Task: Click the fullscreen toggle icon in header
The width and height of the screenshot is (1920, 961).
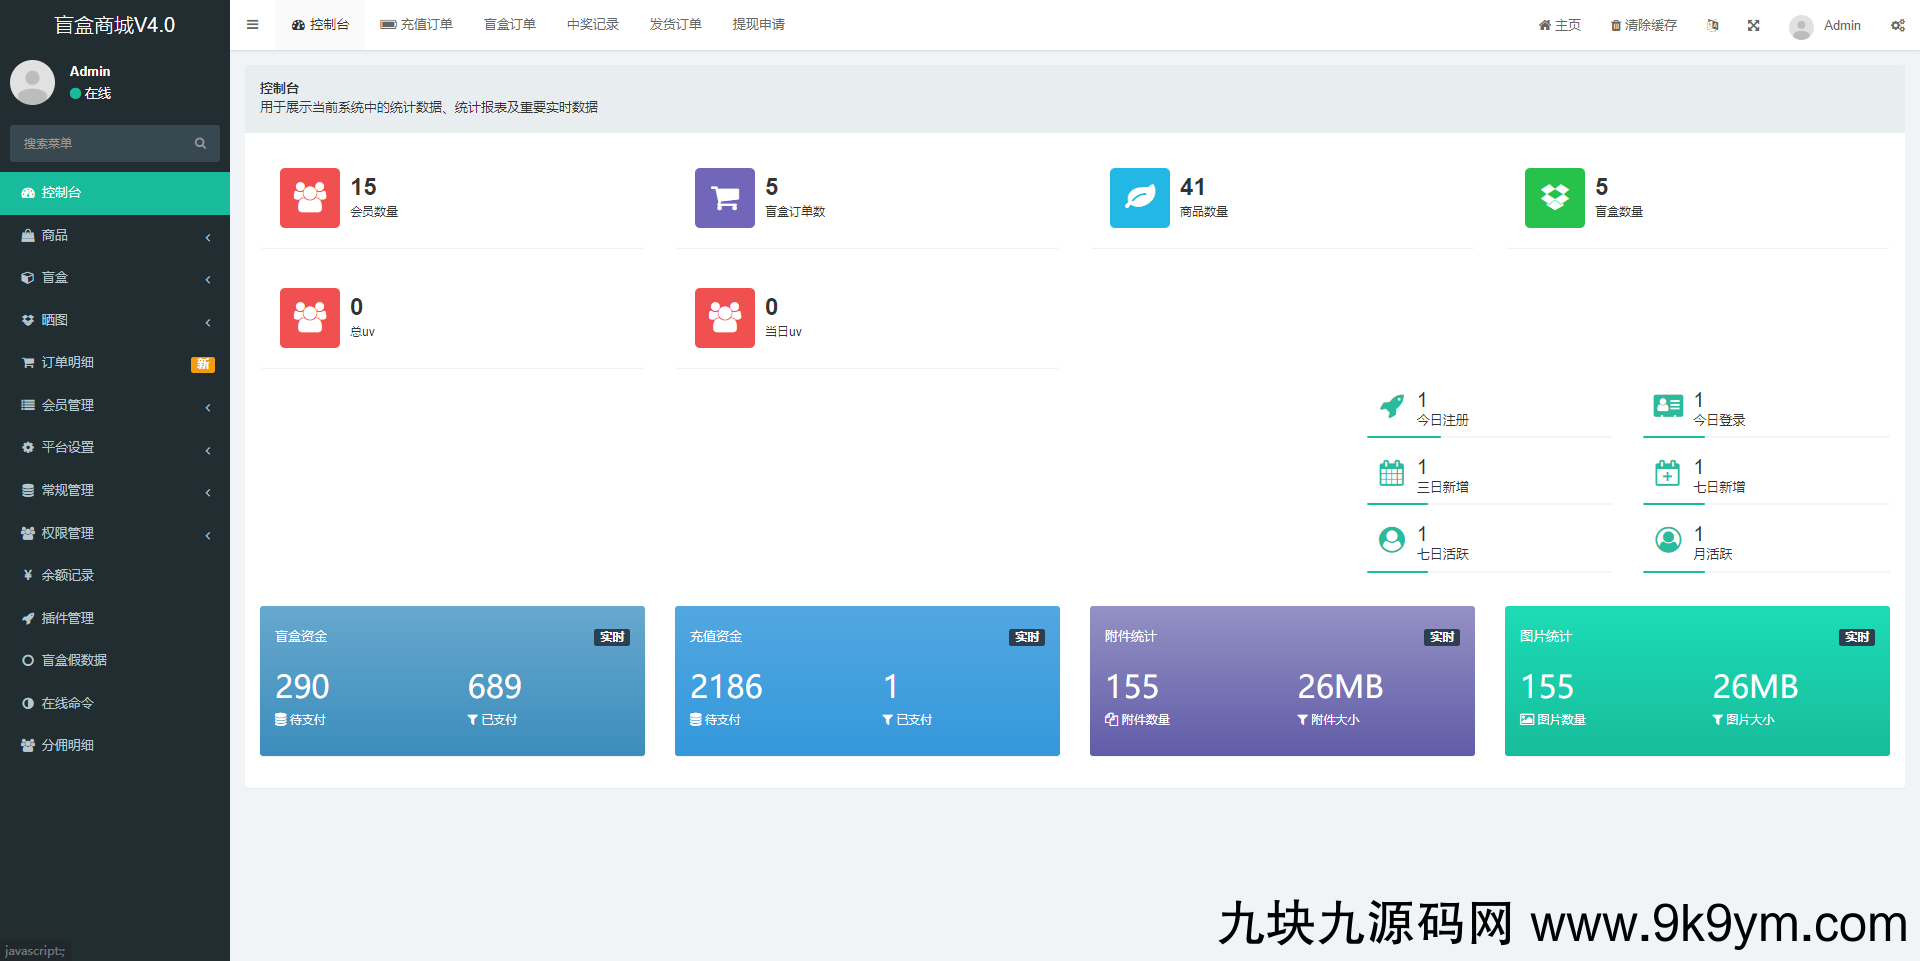Action: [x=1753, y=26]
